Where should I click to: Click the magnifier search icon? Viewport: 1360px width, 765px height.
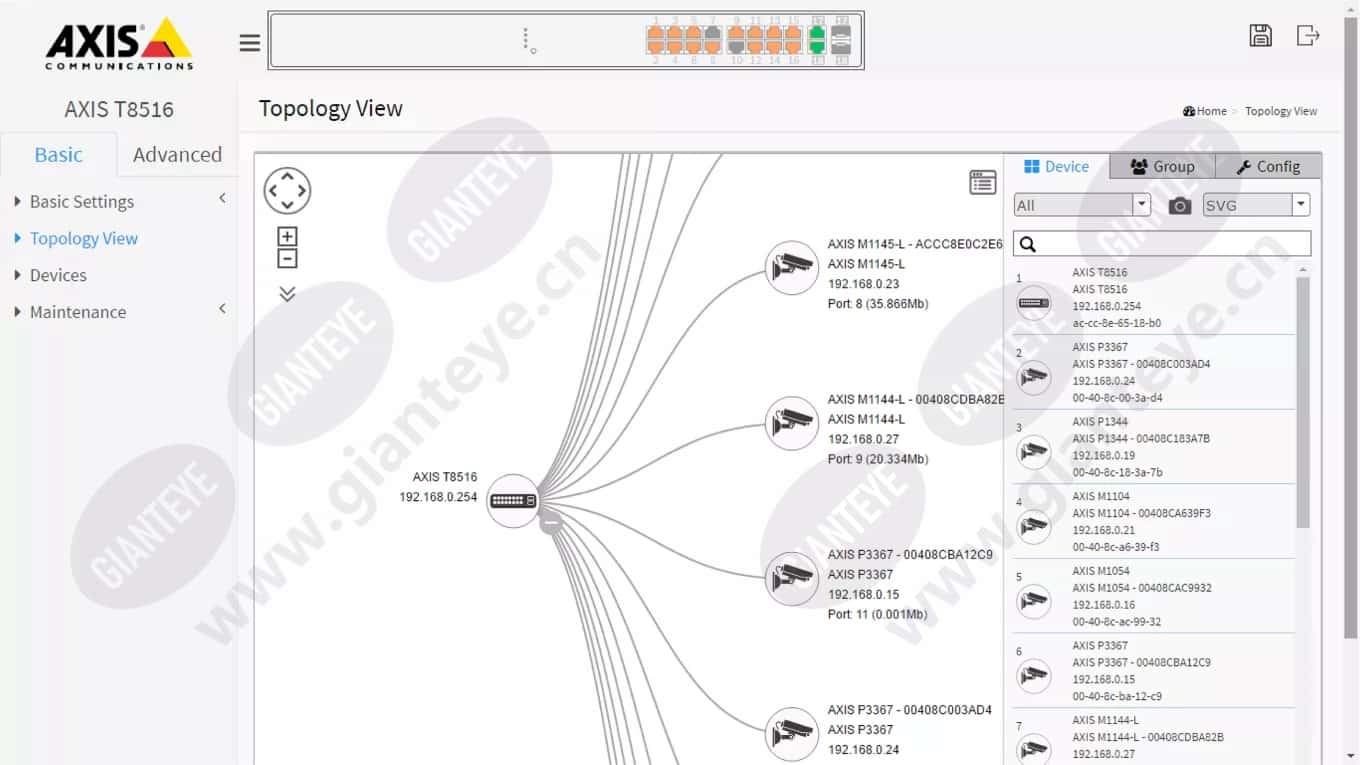(x=1027, y=244)
